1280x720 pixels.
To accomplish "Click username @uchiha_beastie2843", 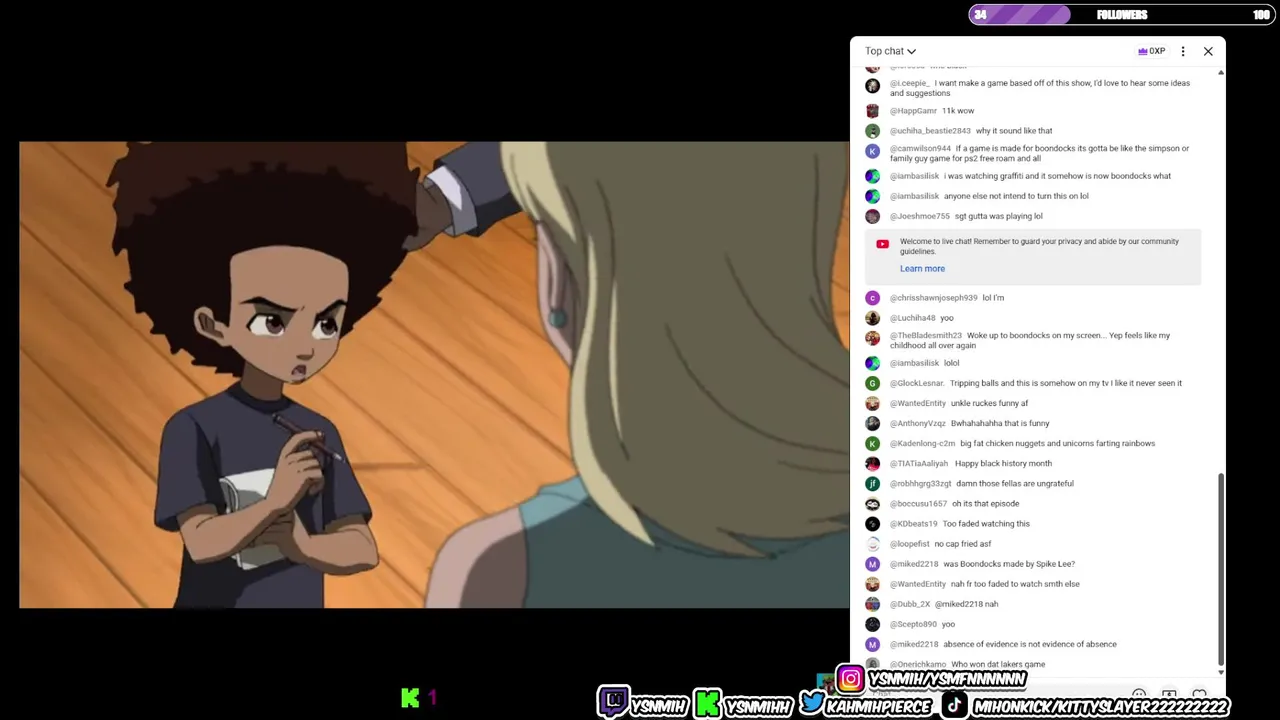I will tap(930, 131).
